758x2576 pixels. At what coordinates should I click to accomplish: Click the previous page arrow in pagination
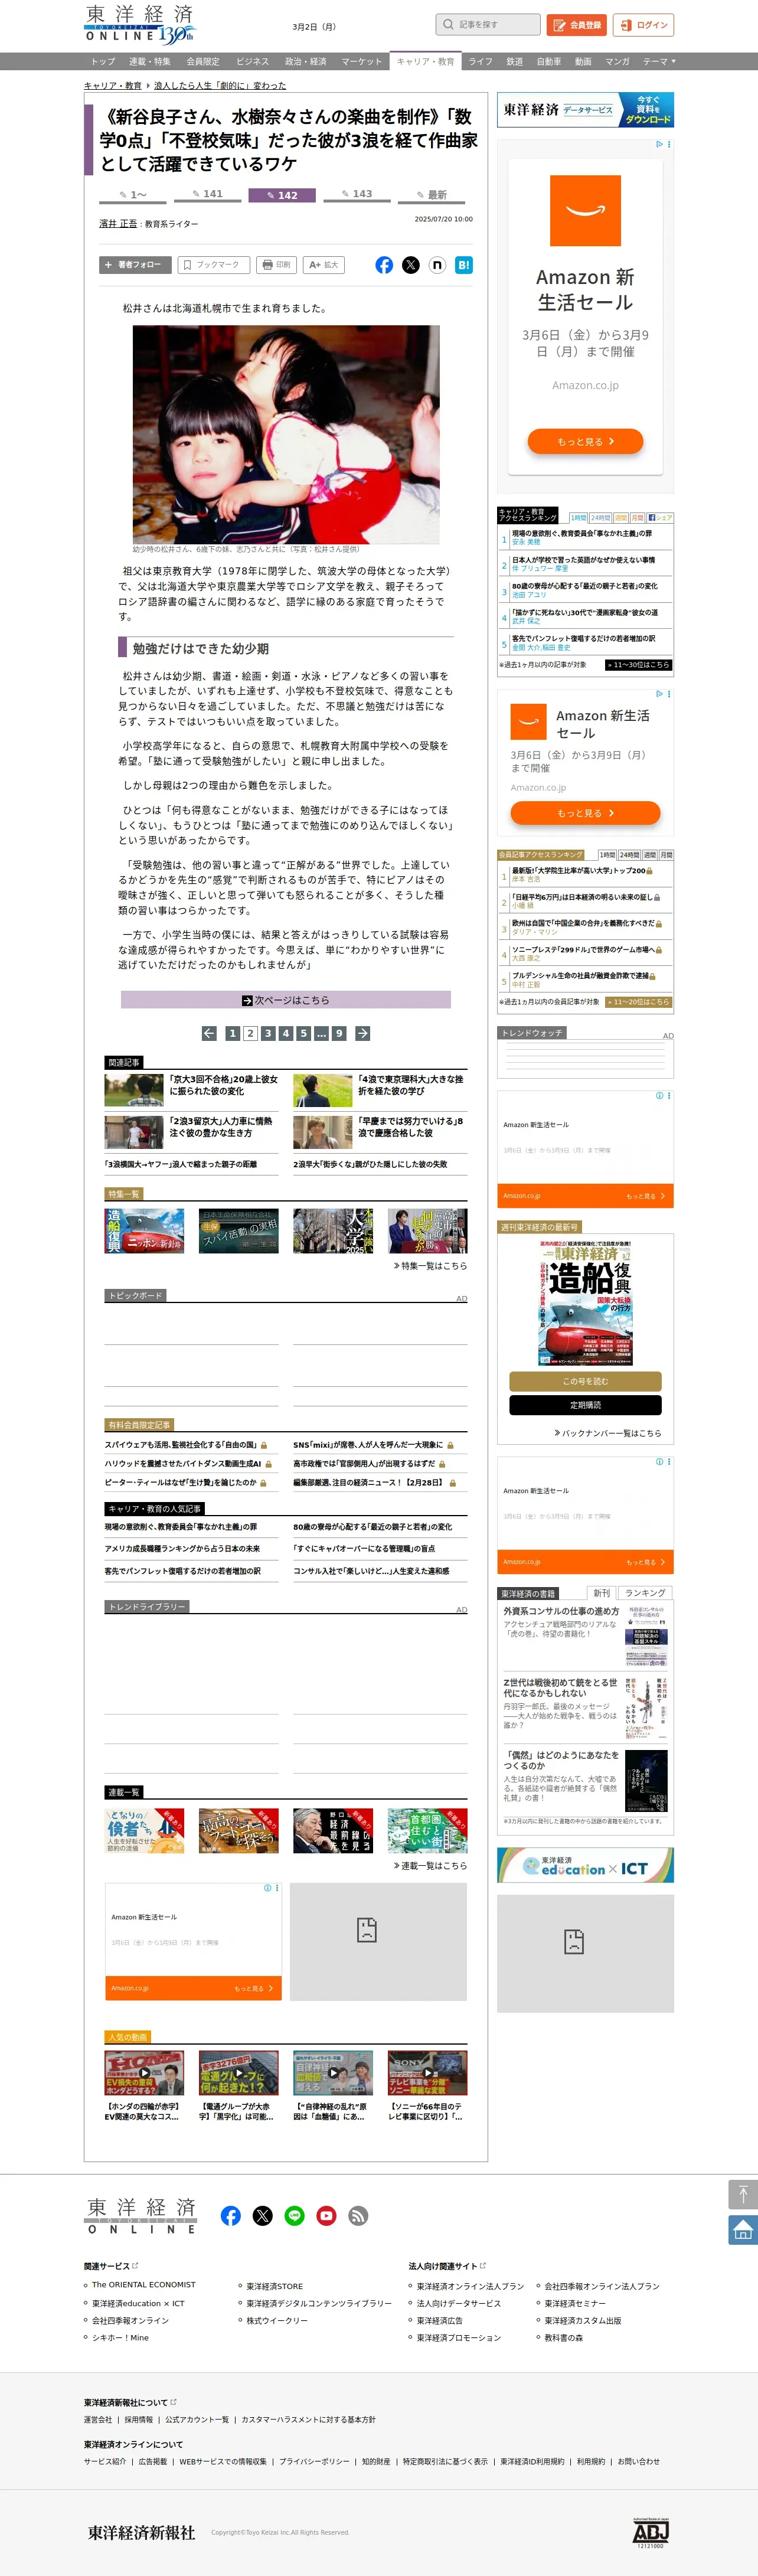click(x=209, y=1033)
